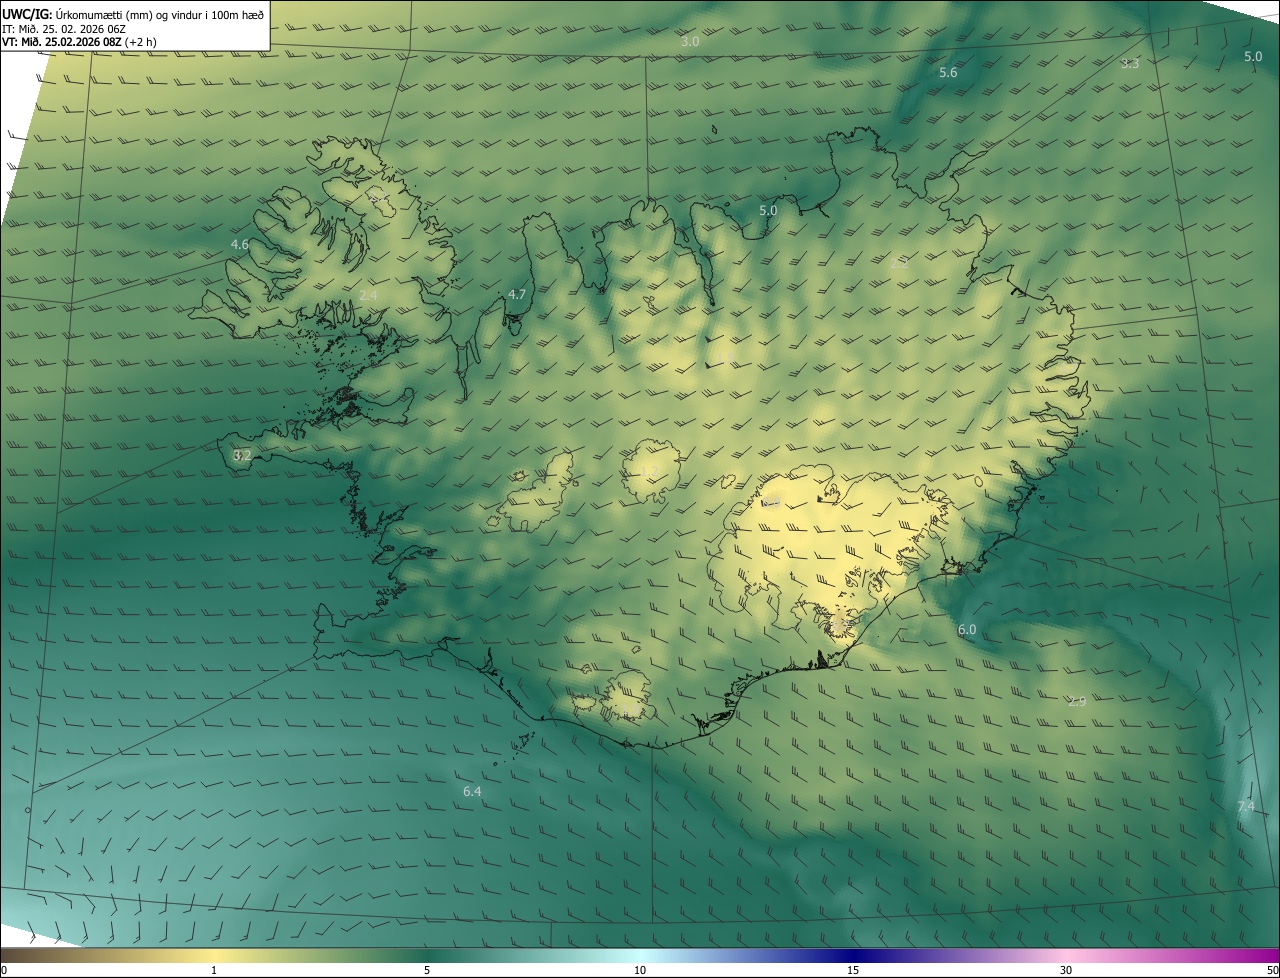Screen dimensions: 1280x978
Task: Click the 2.9 precipitation value label
Action: [x=1077, y=702]
